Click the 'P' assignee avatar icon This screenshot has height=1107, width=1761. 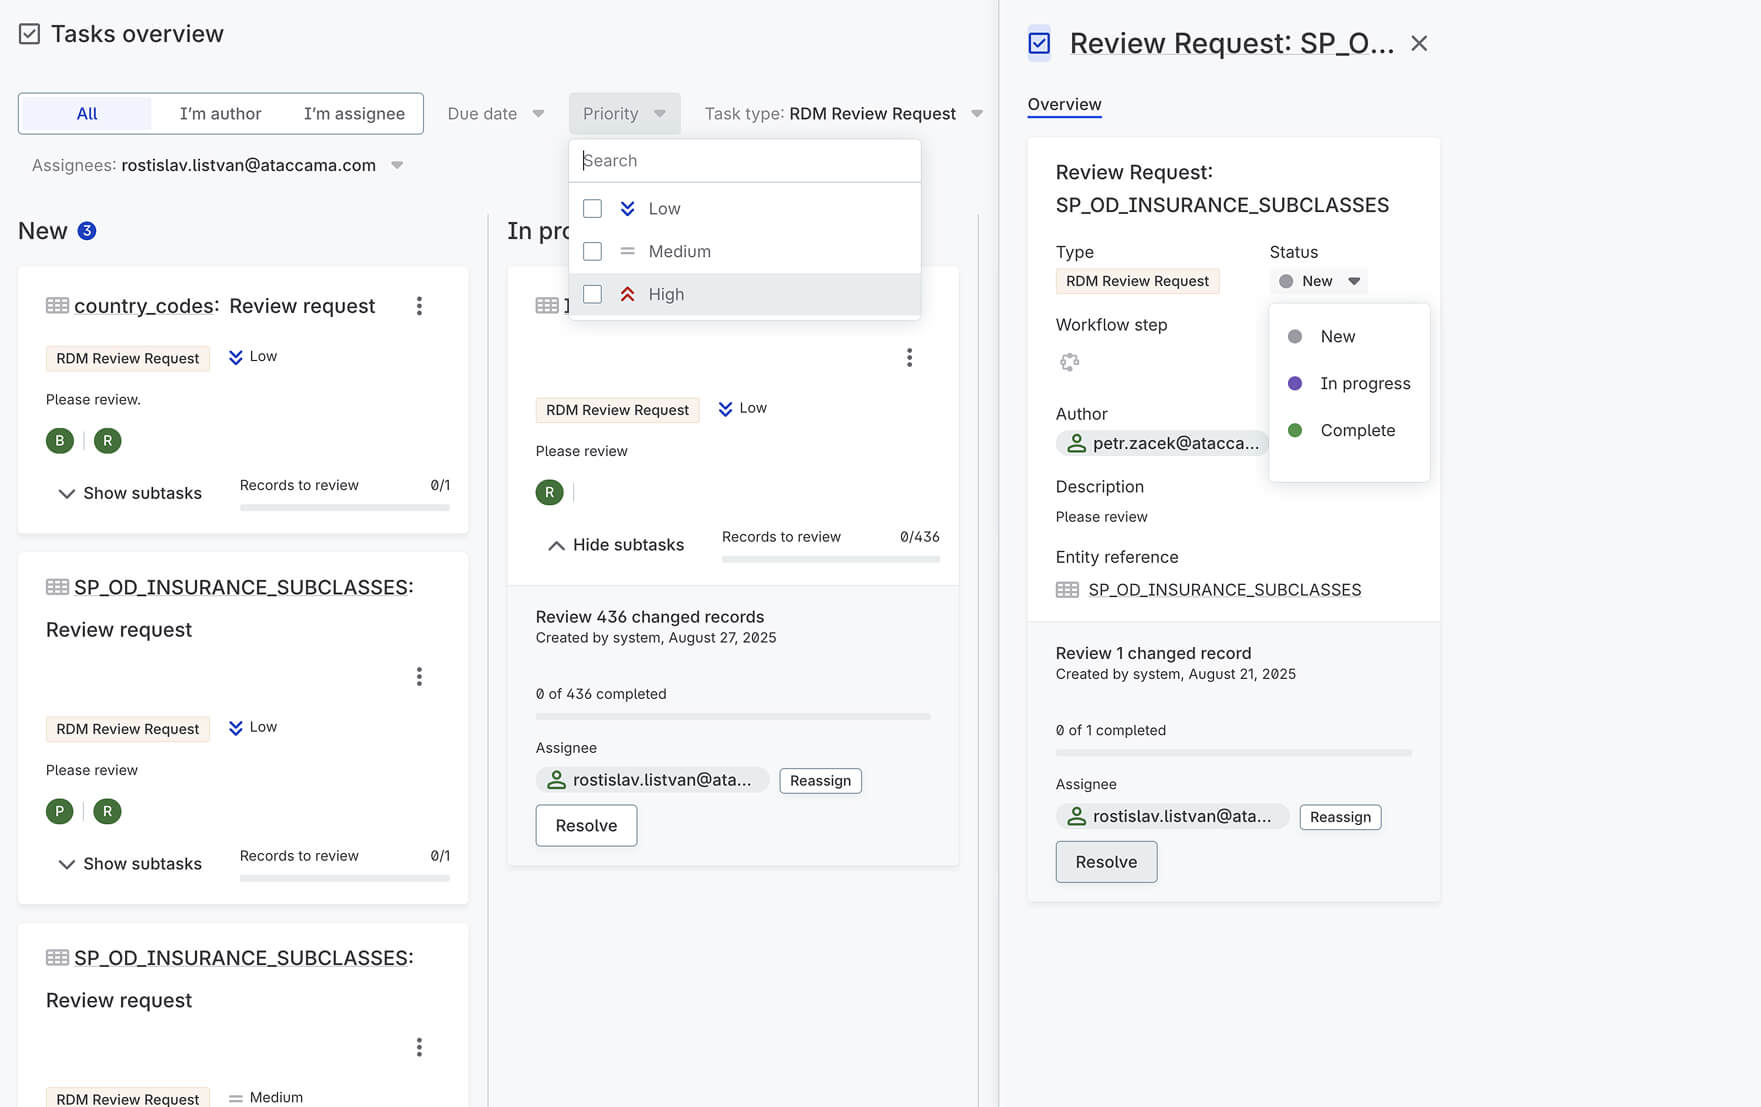pyautogui.click(x=60, y=811)
